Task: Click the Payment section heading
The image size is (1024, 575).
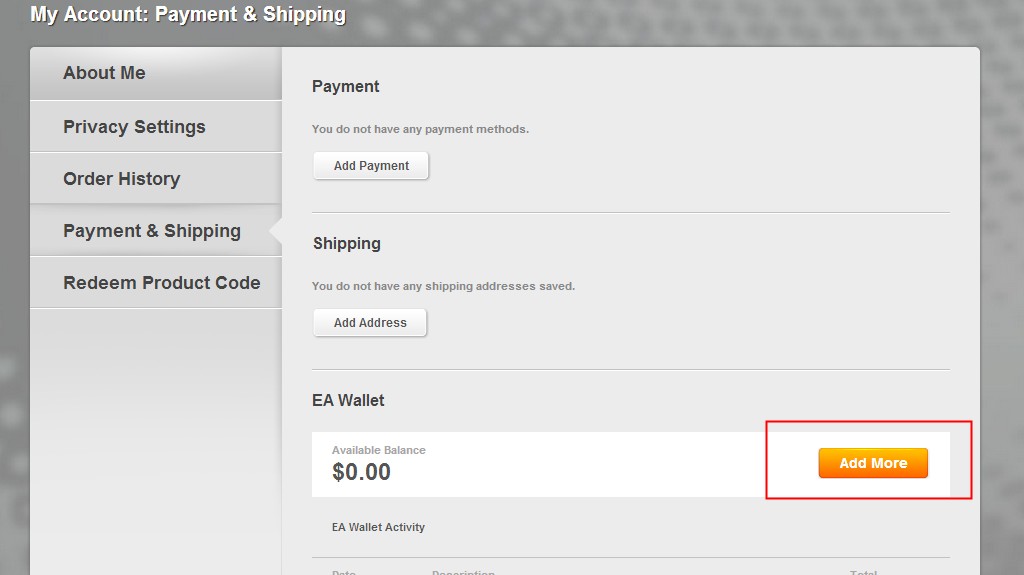Action: tap(345, 87)
